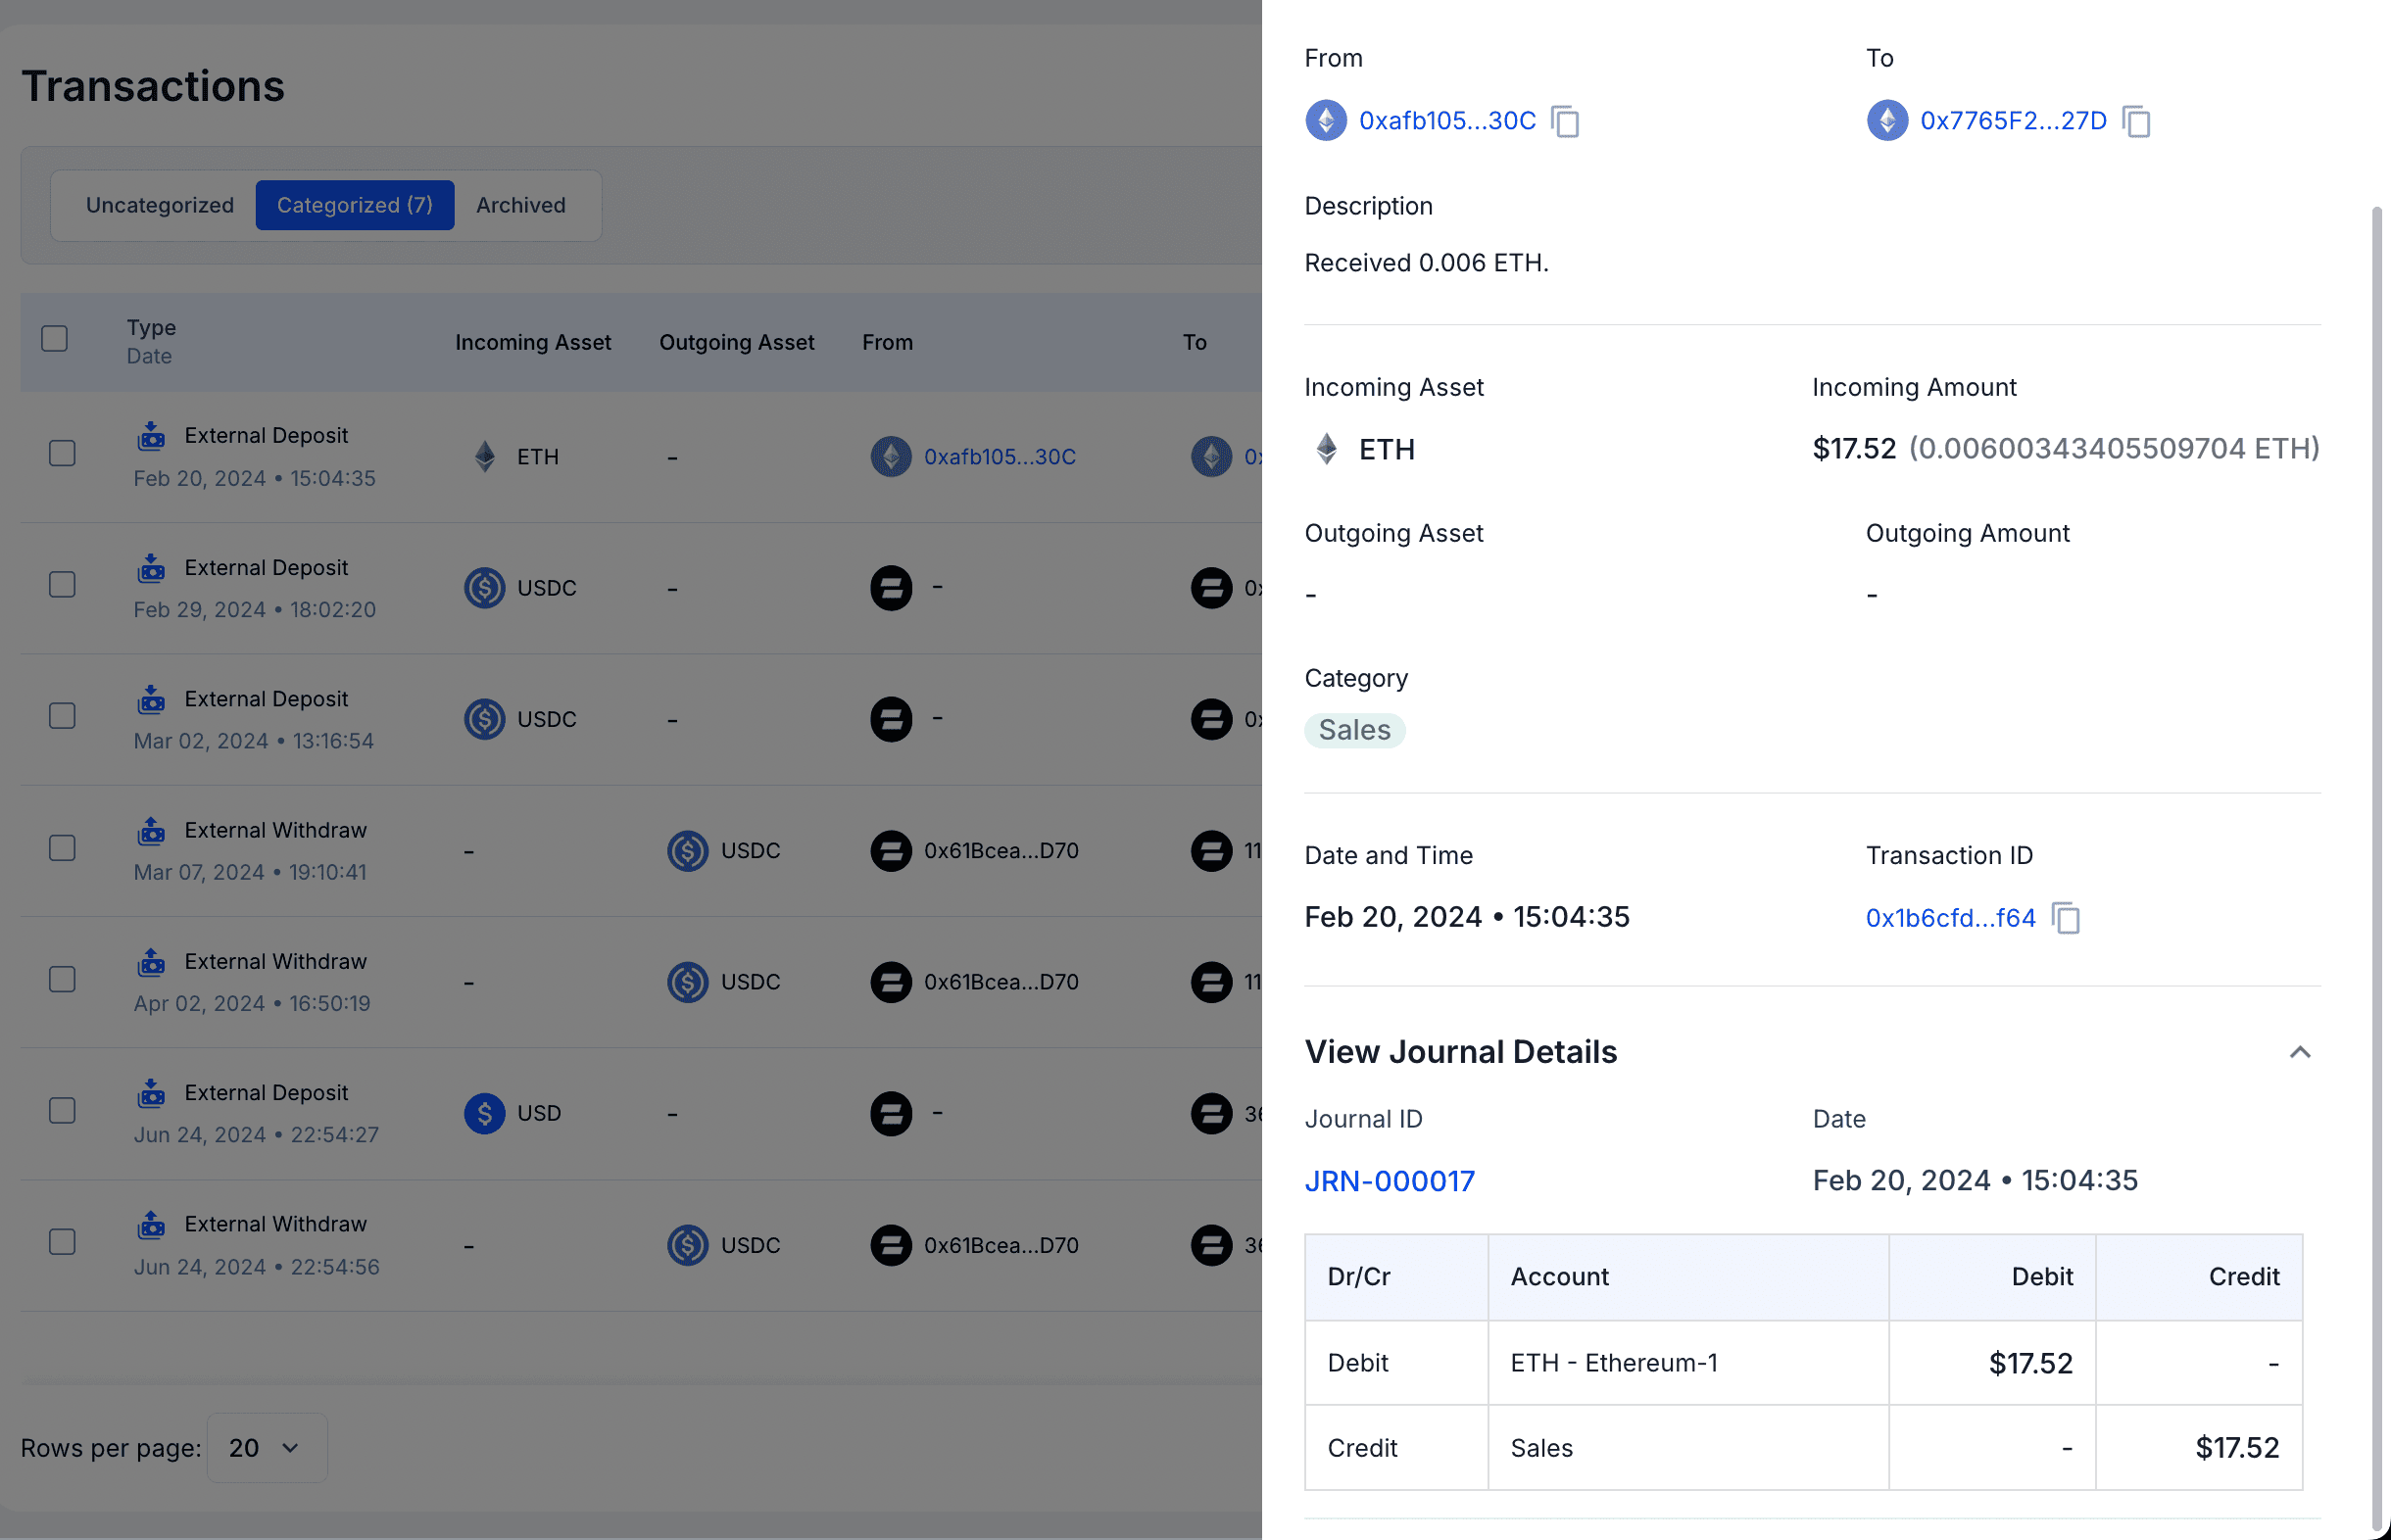Select checkbox for Mar 07, 2024 External Withdraw
Viewport: 2391px width, 1540px height.
63,848
